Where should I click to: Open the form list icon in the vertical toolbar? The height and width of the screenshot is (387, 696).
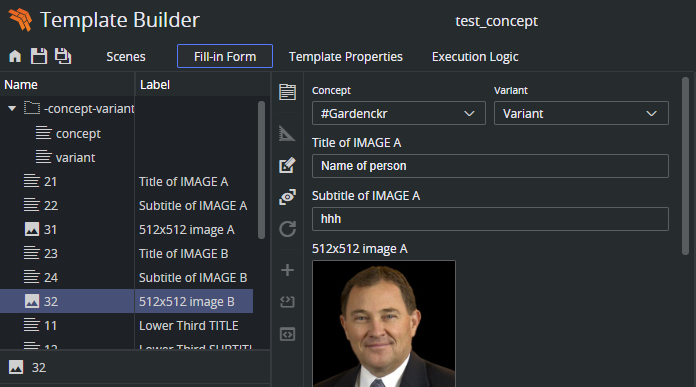(x=287, y=92)
